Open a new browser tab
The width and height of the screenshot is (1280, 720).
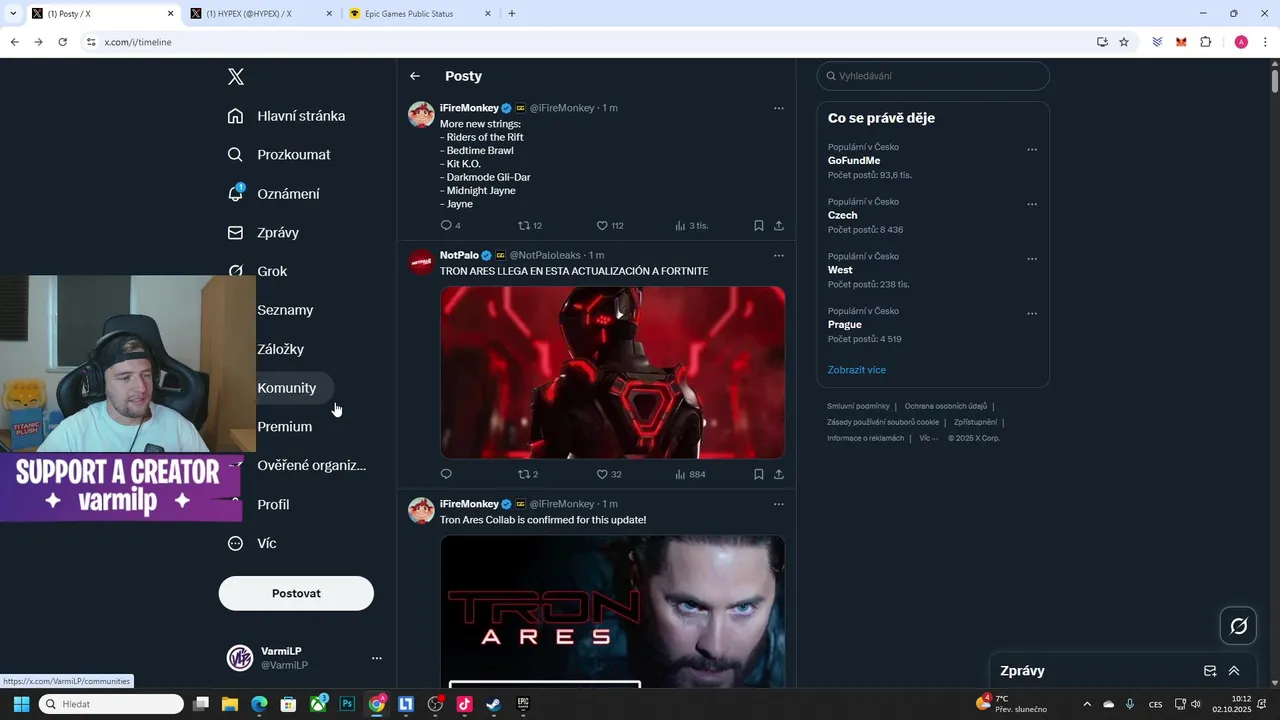pyautogui.click(x=512, y=14)
